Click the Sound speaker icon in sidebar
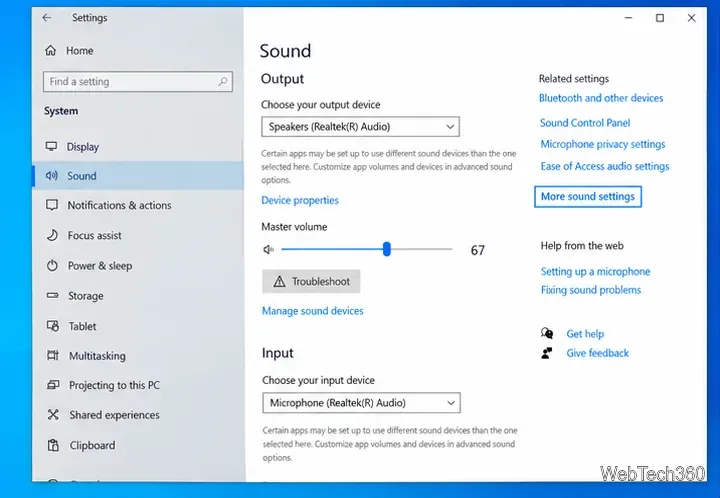Image resolution: width=720 pixels, height=498 pixels. [x=51, y=175]
